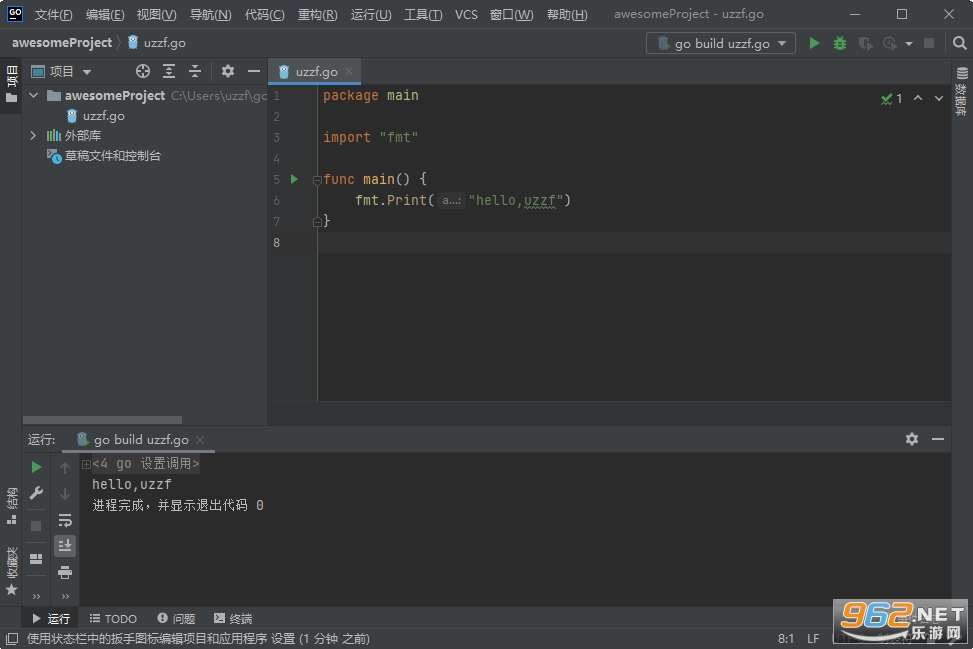The width and height of the screenshot is (973, 649).
Task: Open the Terminal tool window
Action: pos(233,618)
